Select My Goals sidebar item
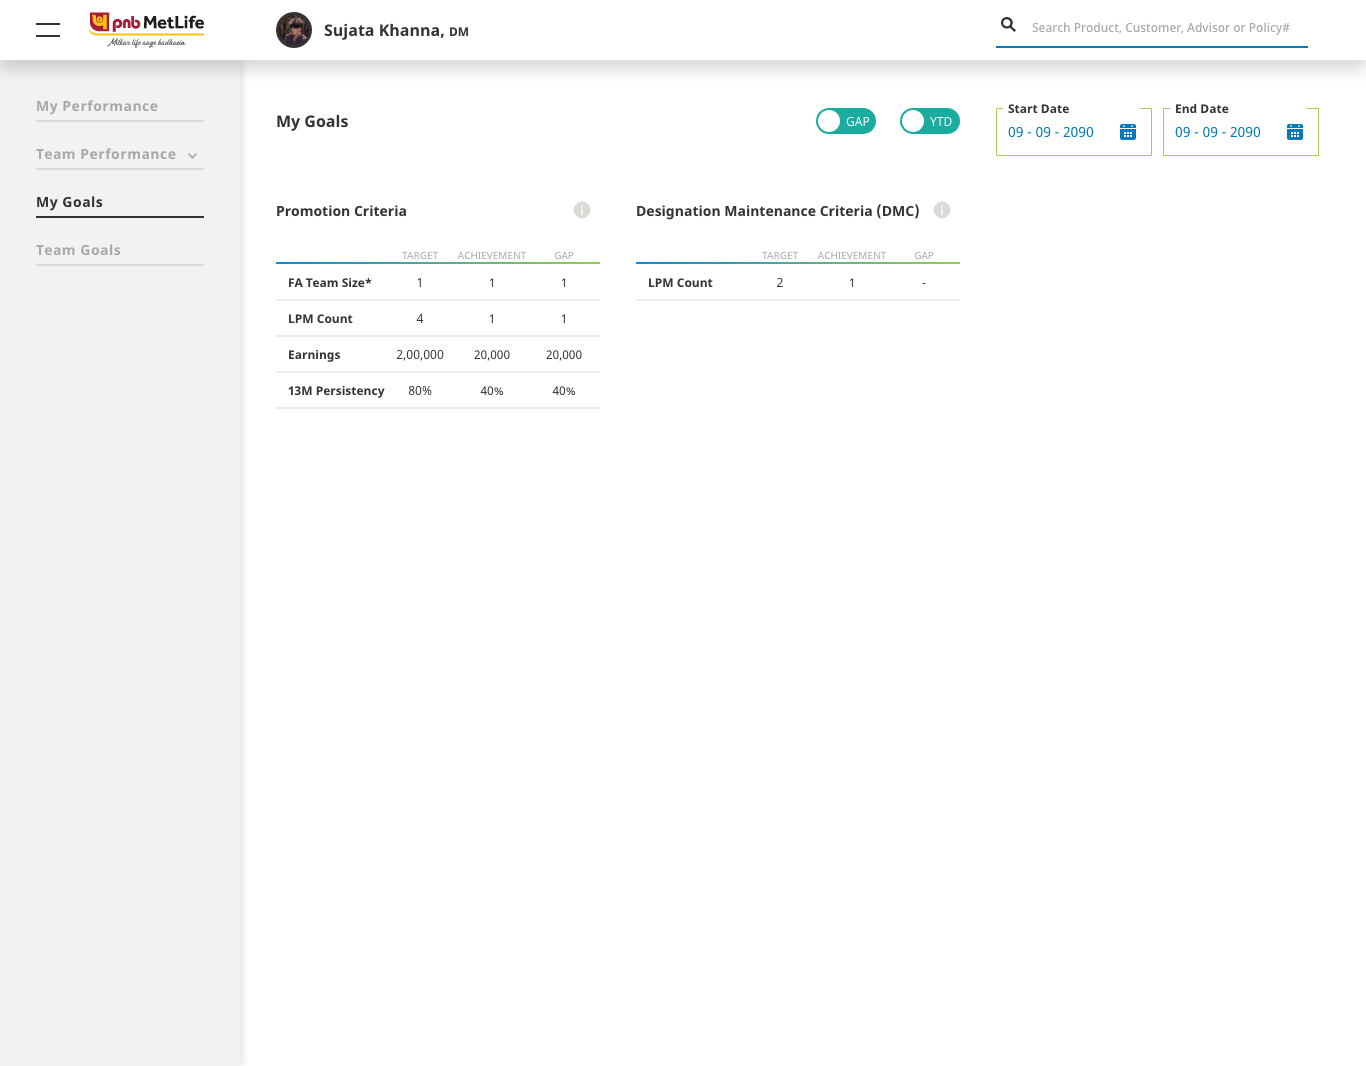The image size is (1366, 1066). click(69, 202)
